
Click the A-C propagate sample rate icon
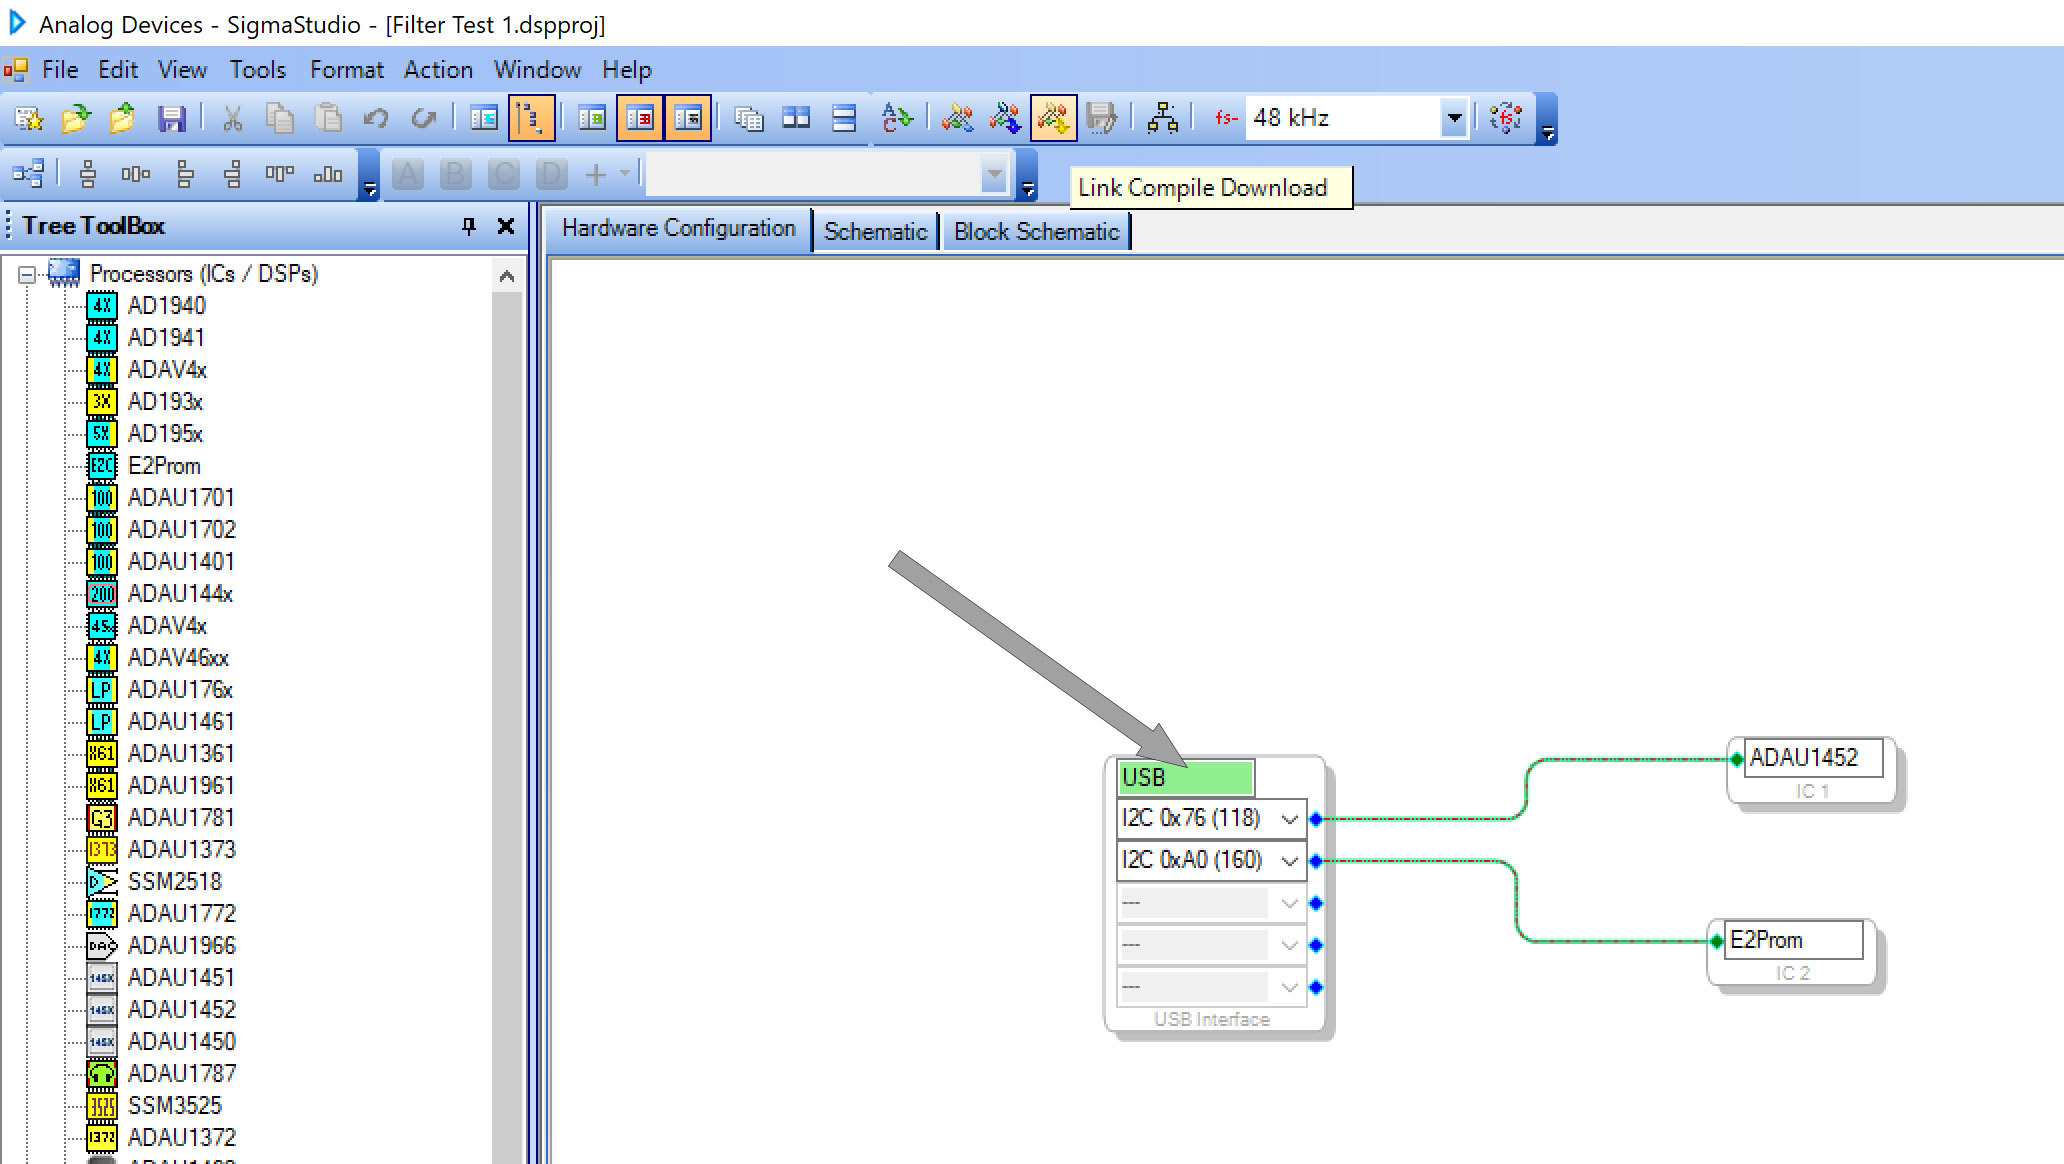point(897,119)
